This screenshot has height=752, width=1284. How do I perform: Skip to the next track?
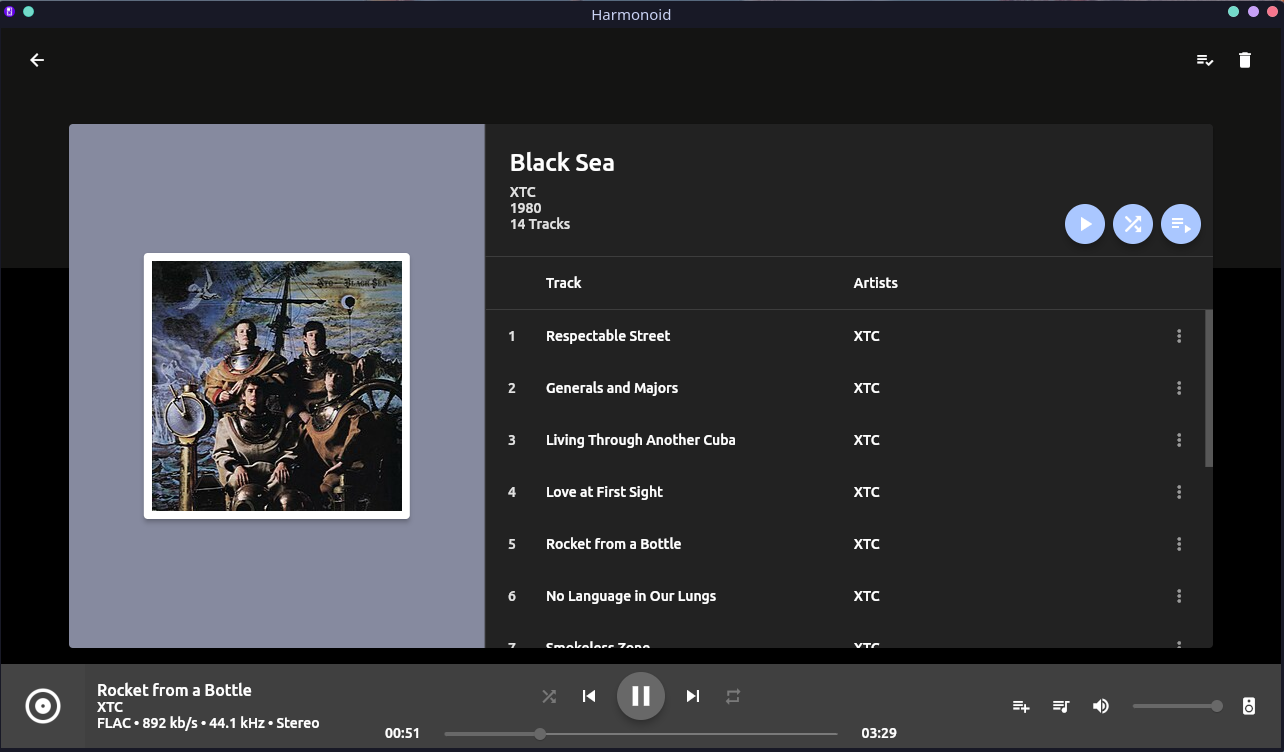coord(693,696)
